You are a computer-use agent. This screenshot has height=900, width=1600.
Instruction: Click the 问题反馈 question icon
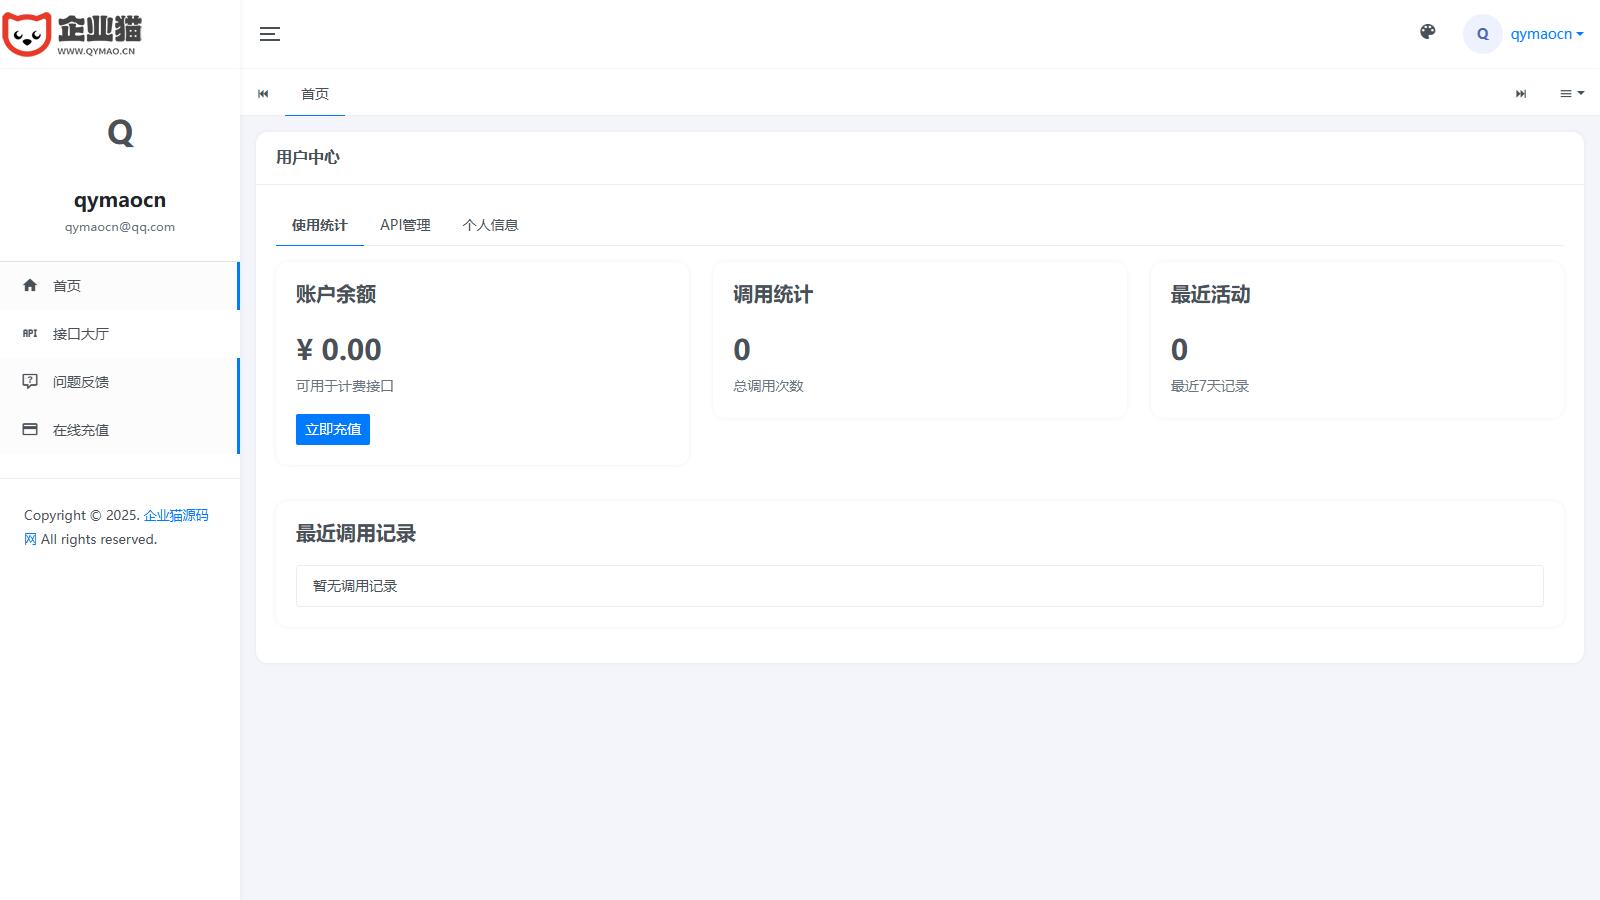tap(30, 382)
